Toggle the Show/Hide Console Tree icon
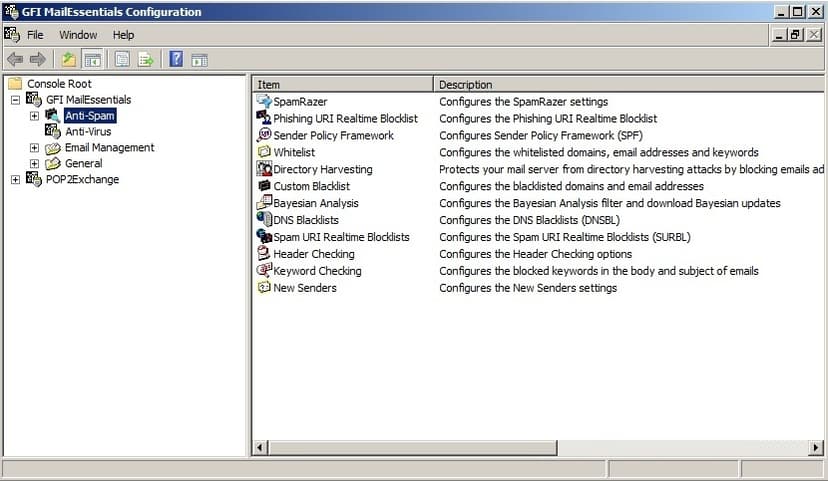Screen dimensions: 828x481 (93, 60)
